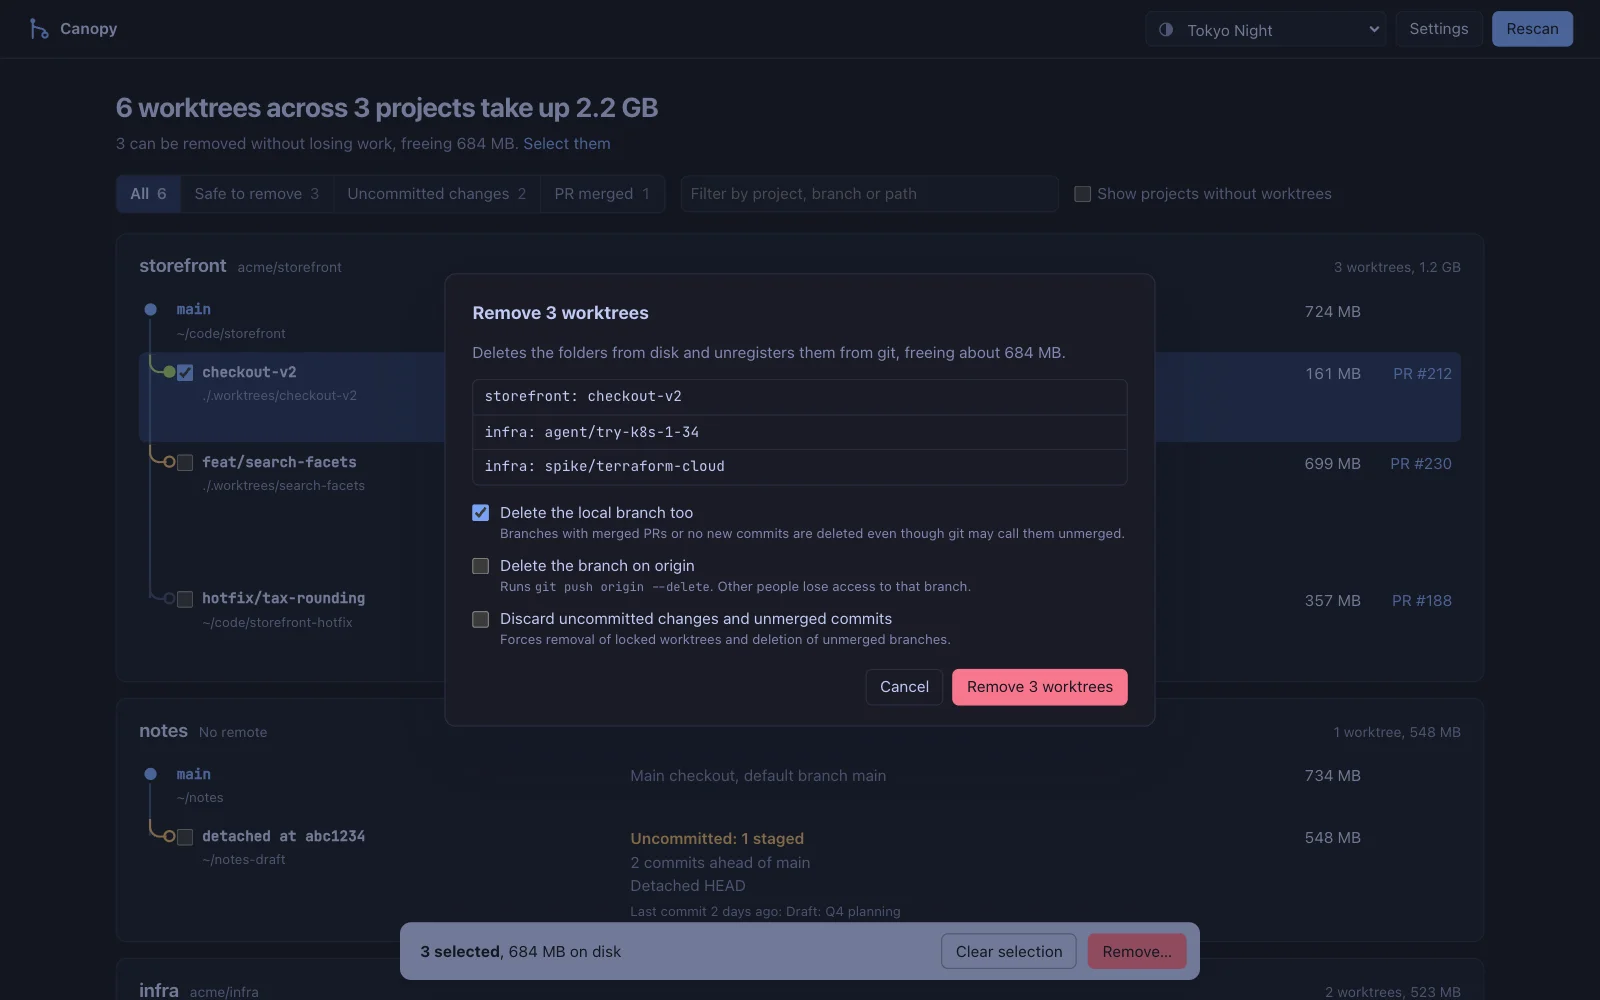Viewport: 1600px width, 1000px height.
Task: Confirm with Remove 3 worktrees button
Action: point(1040,687)
